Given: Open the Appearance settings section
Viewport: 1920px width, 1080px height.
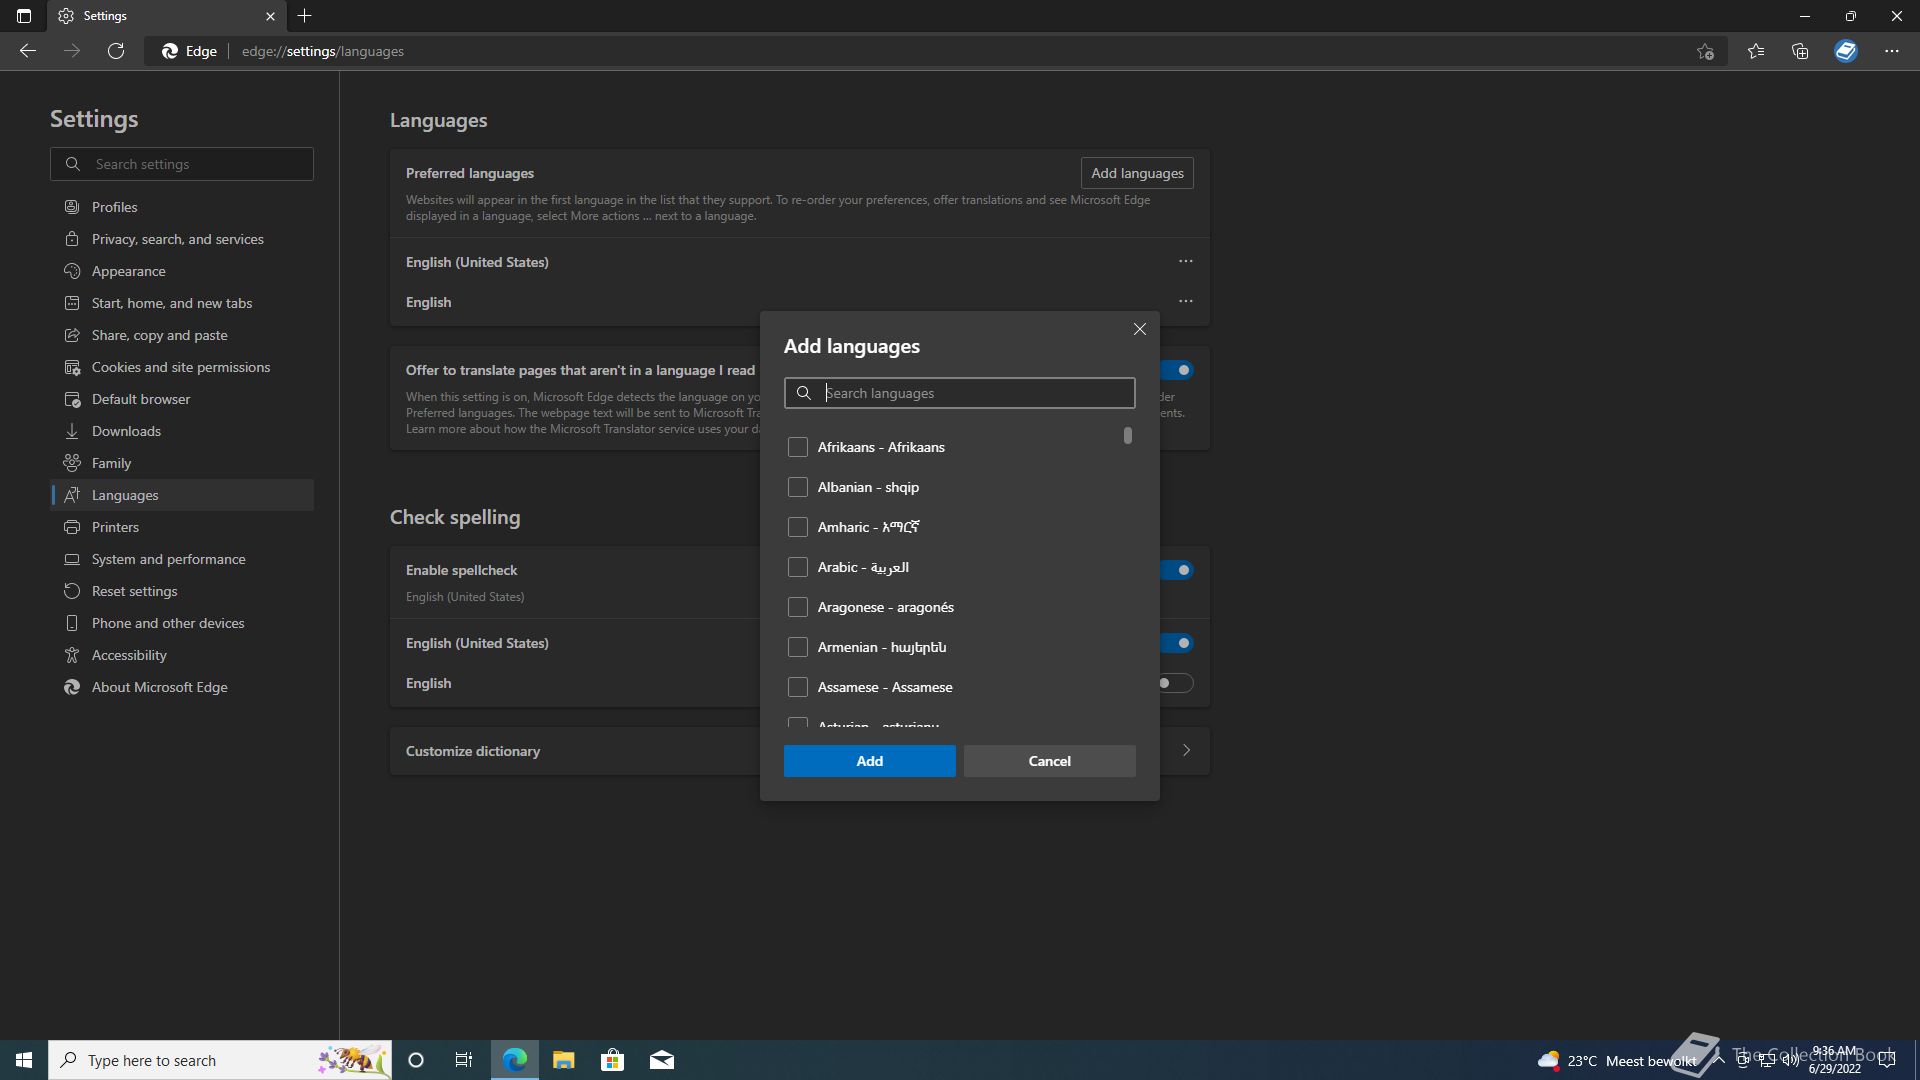Looking at the screenshot, I should (x=128, y=271).
